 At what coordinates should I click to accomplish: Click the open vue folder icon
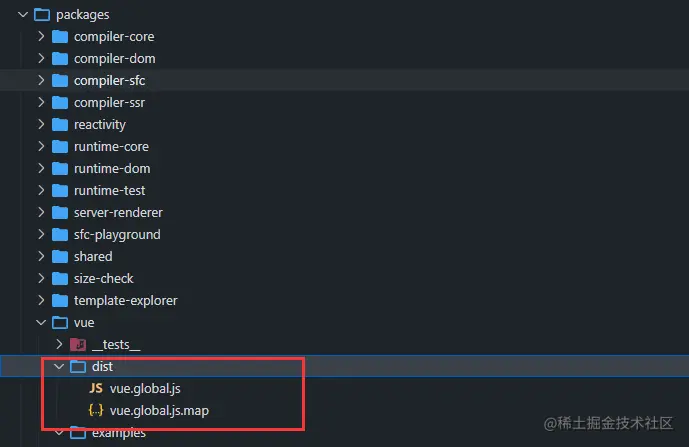[x=60, y=323]
